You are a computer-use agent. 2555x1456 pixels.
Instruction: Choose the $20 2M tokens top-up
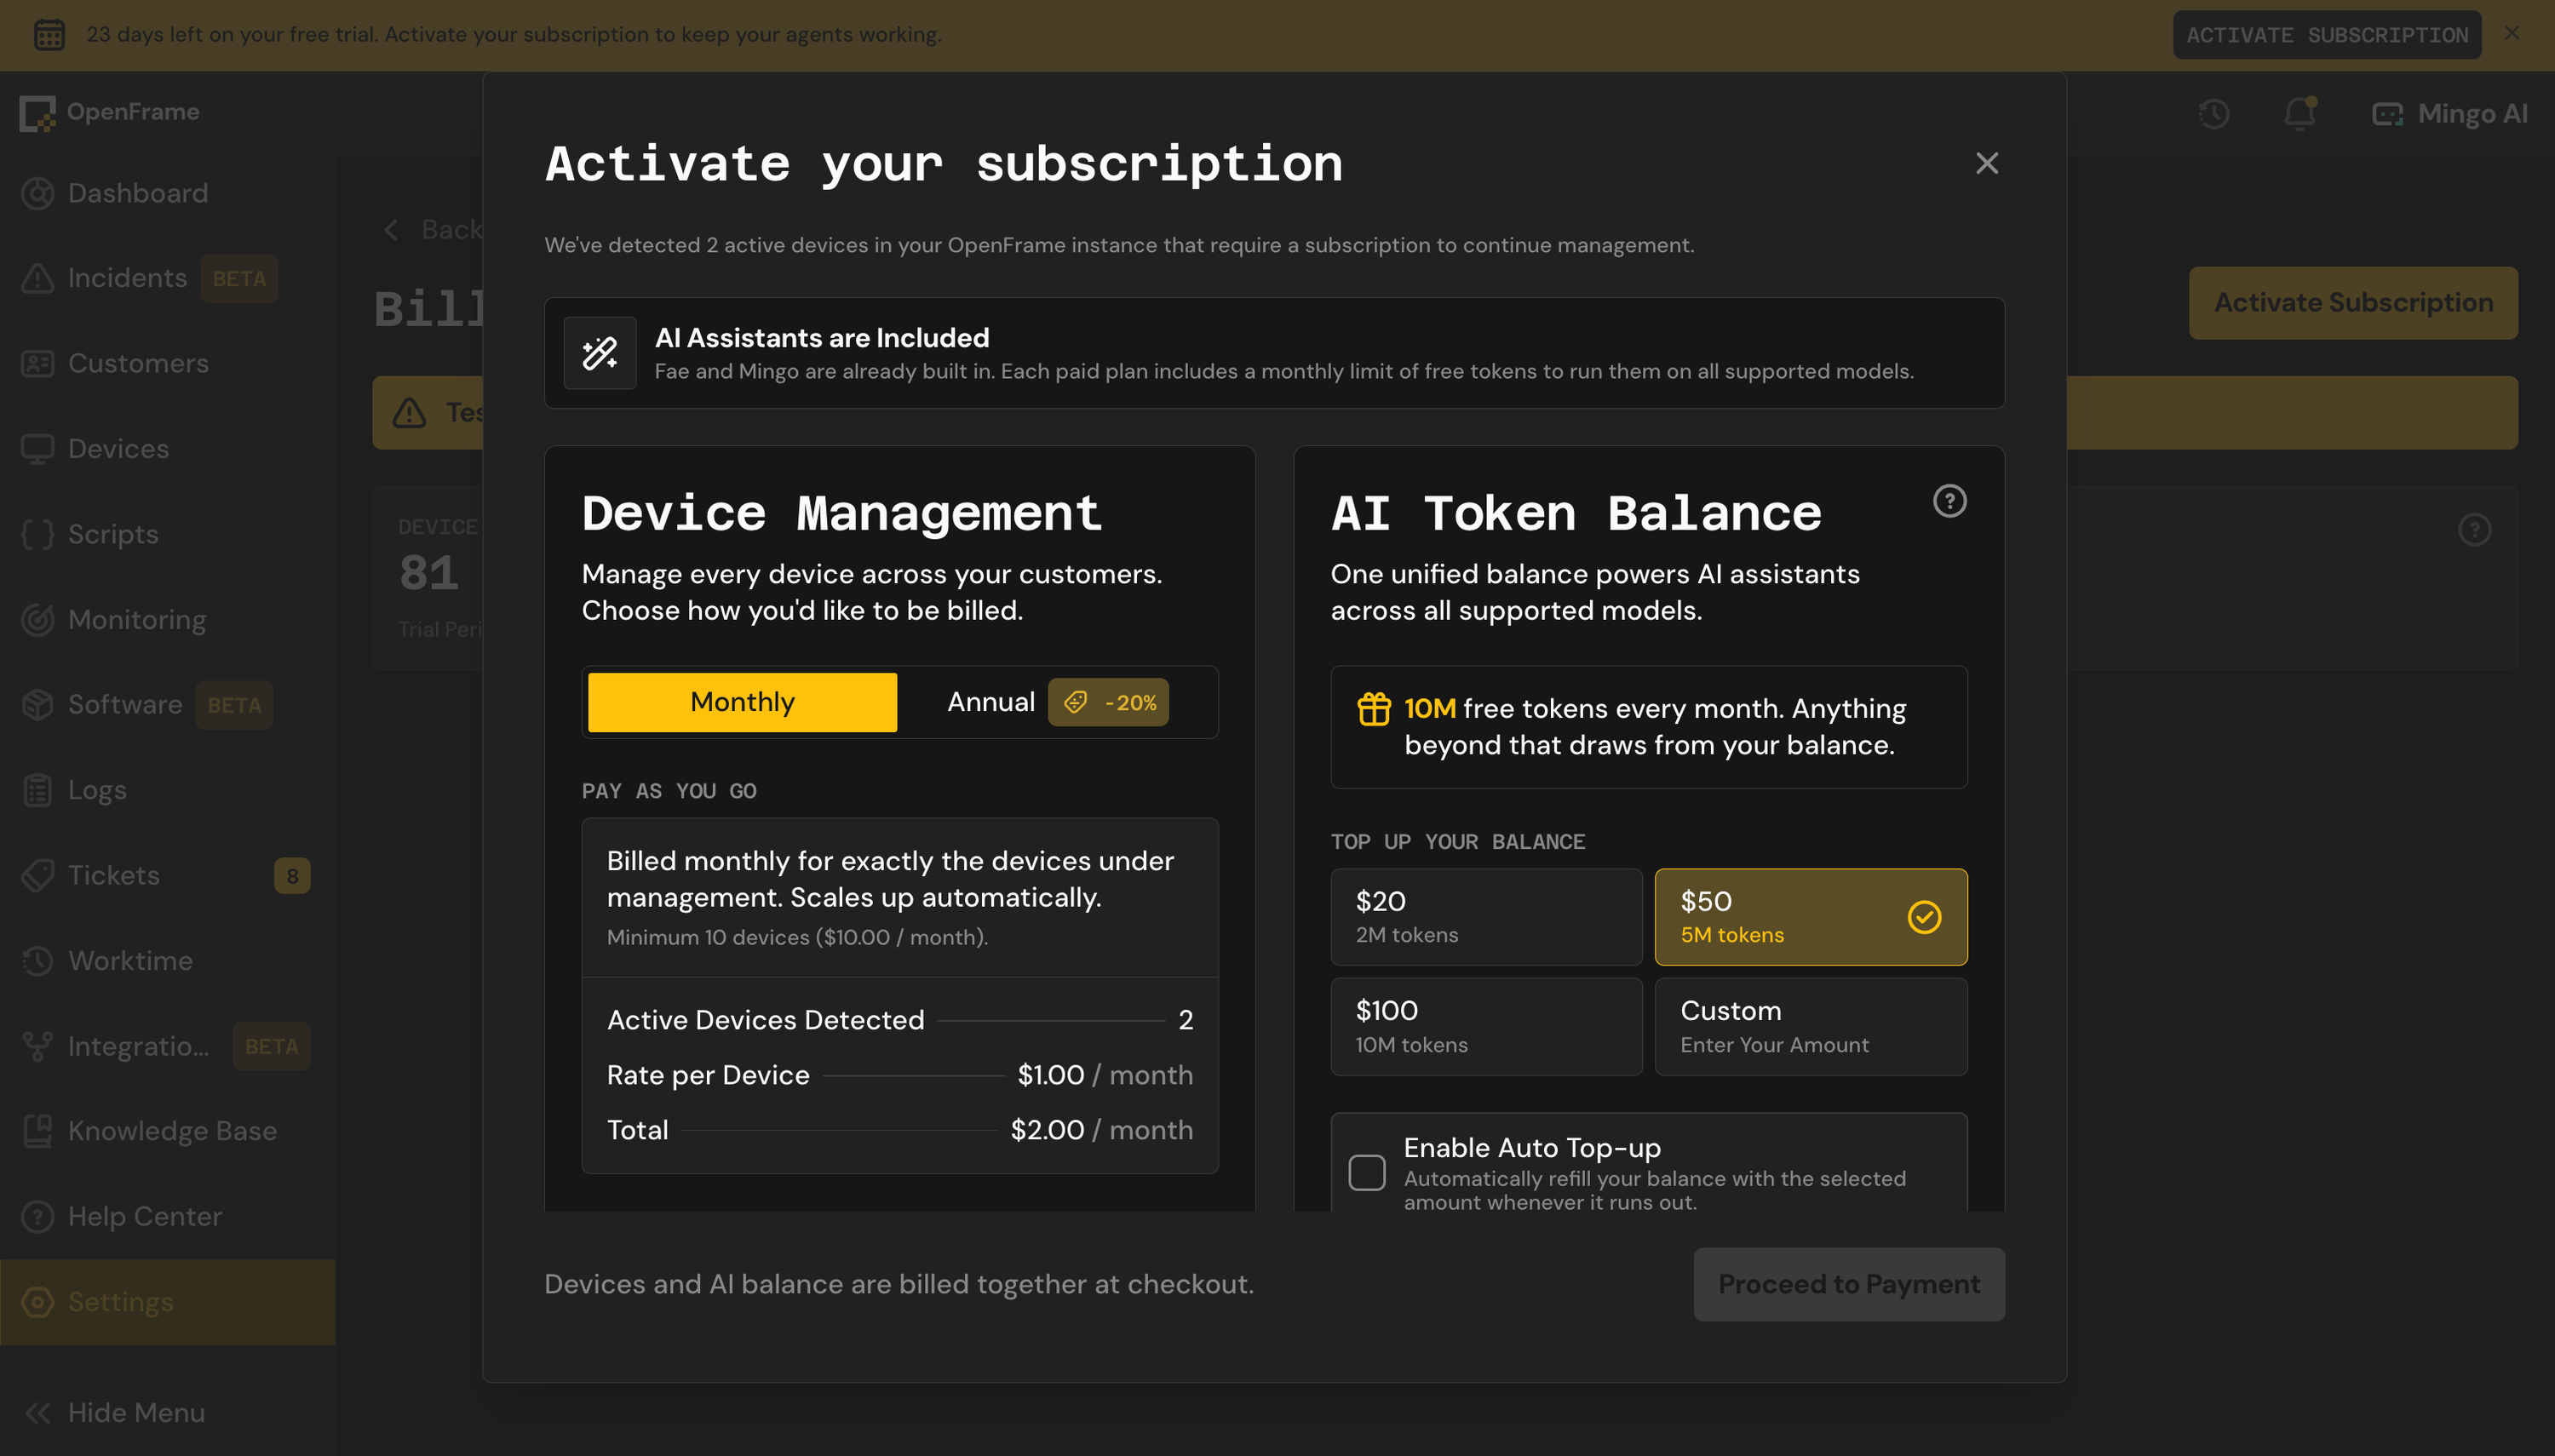[x=1486, y=917]
